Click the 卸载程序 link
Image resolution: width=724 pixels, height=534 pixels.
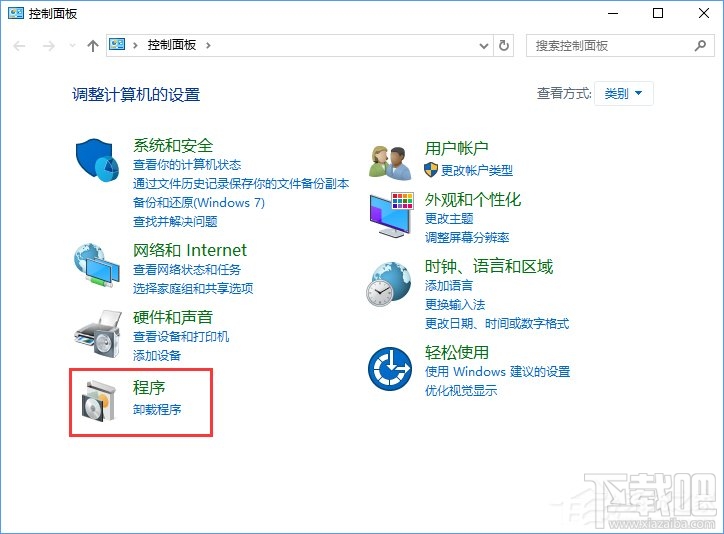coord(157,409)
